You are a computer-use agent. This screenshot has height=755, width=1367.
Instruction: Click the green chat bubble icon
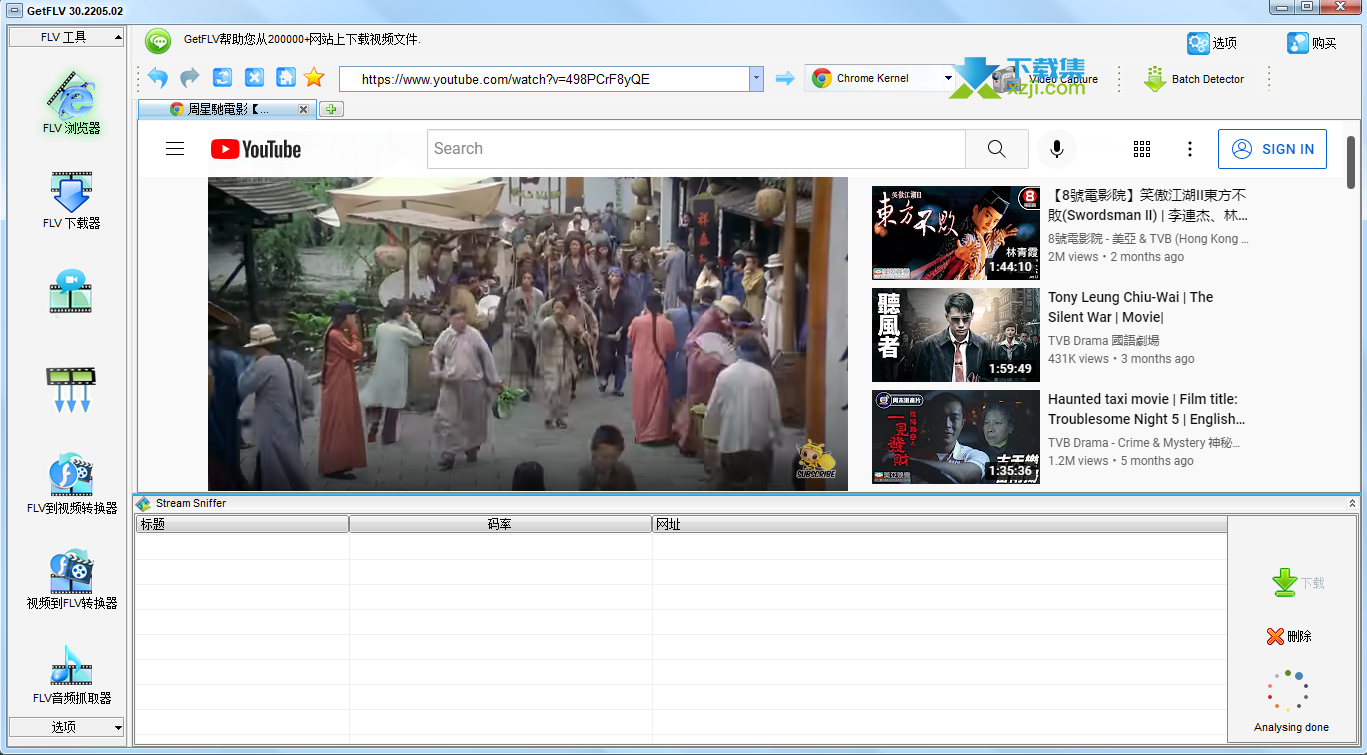(158, 41)
